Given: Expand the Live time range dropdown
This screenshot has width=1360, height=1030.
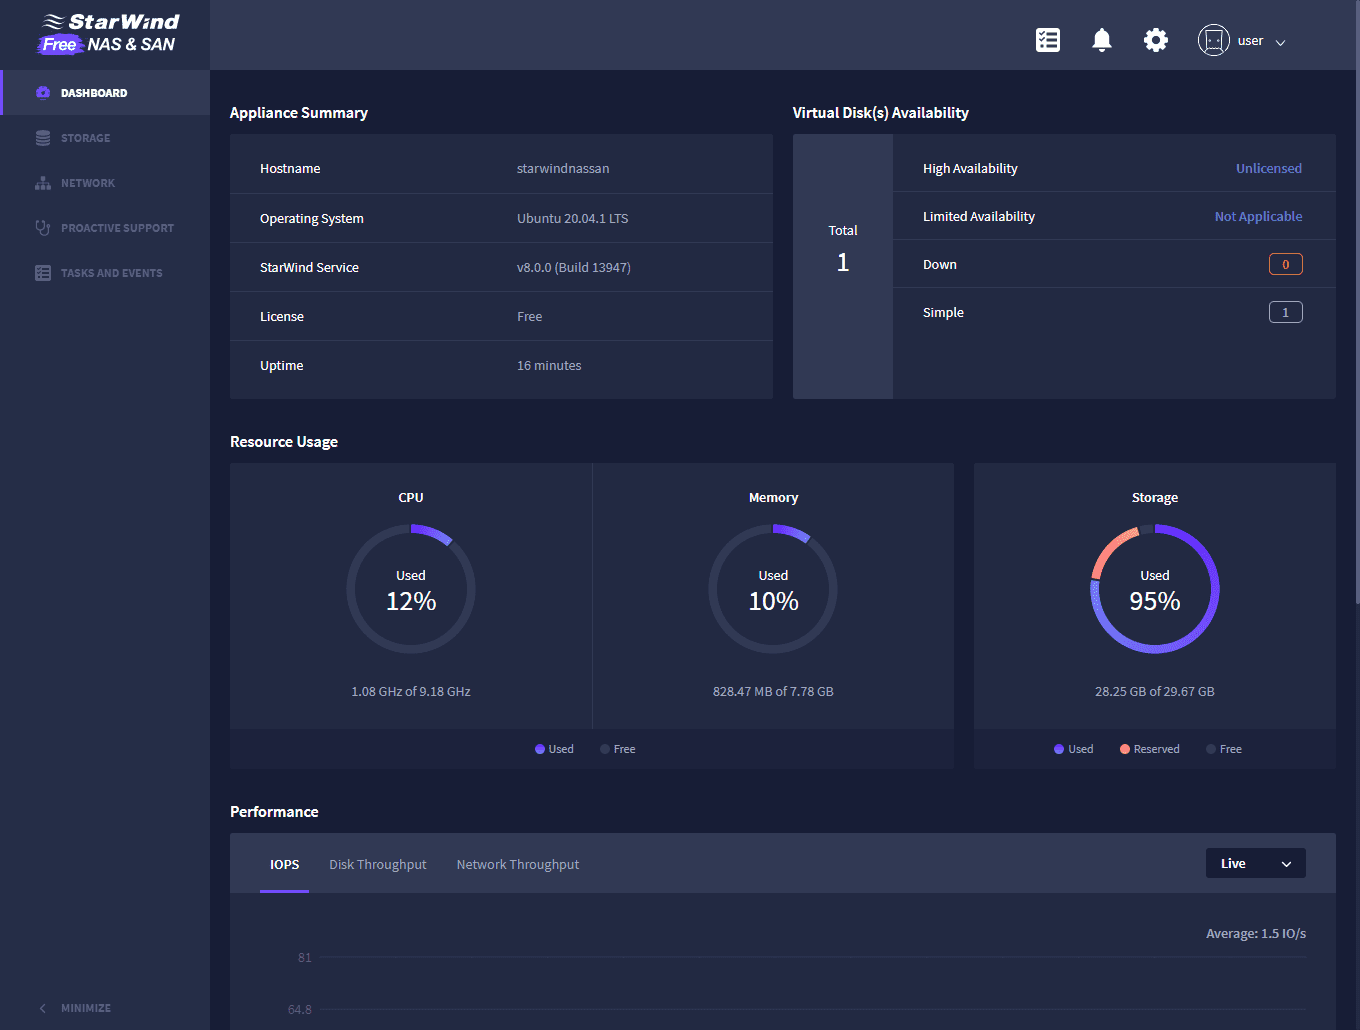Looking at the screenshot, I should [x=1256, y=864].
